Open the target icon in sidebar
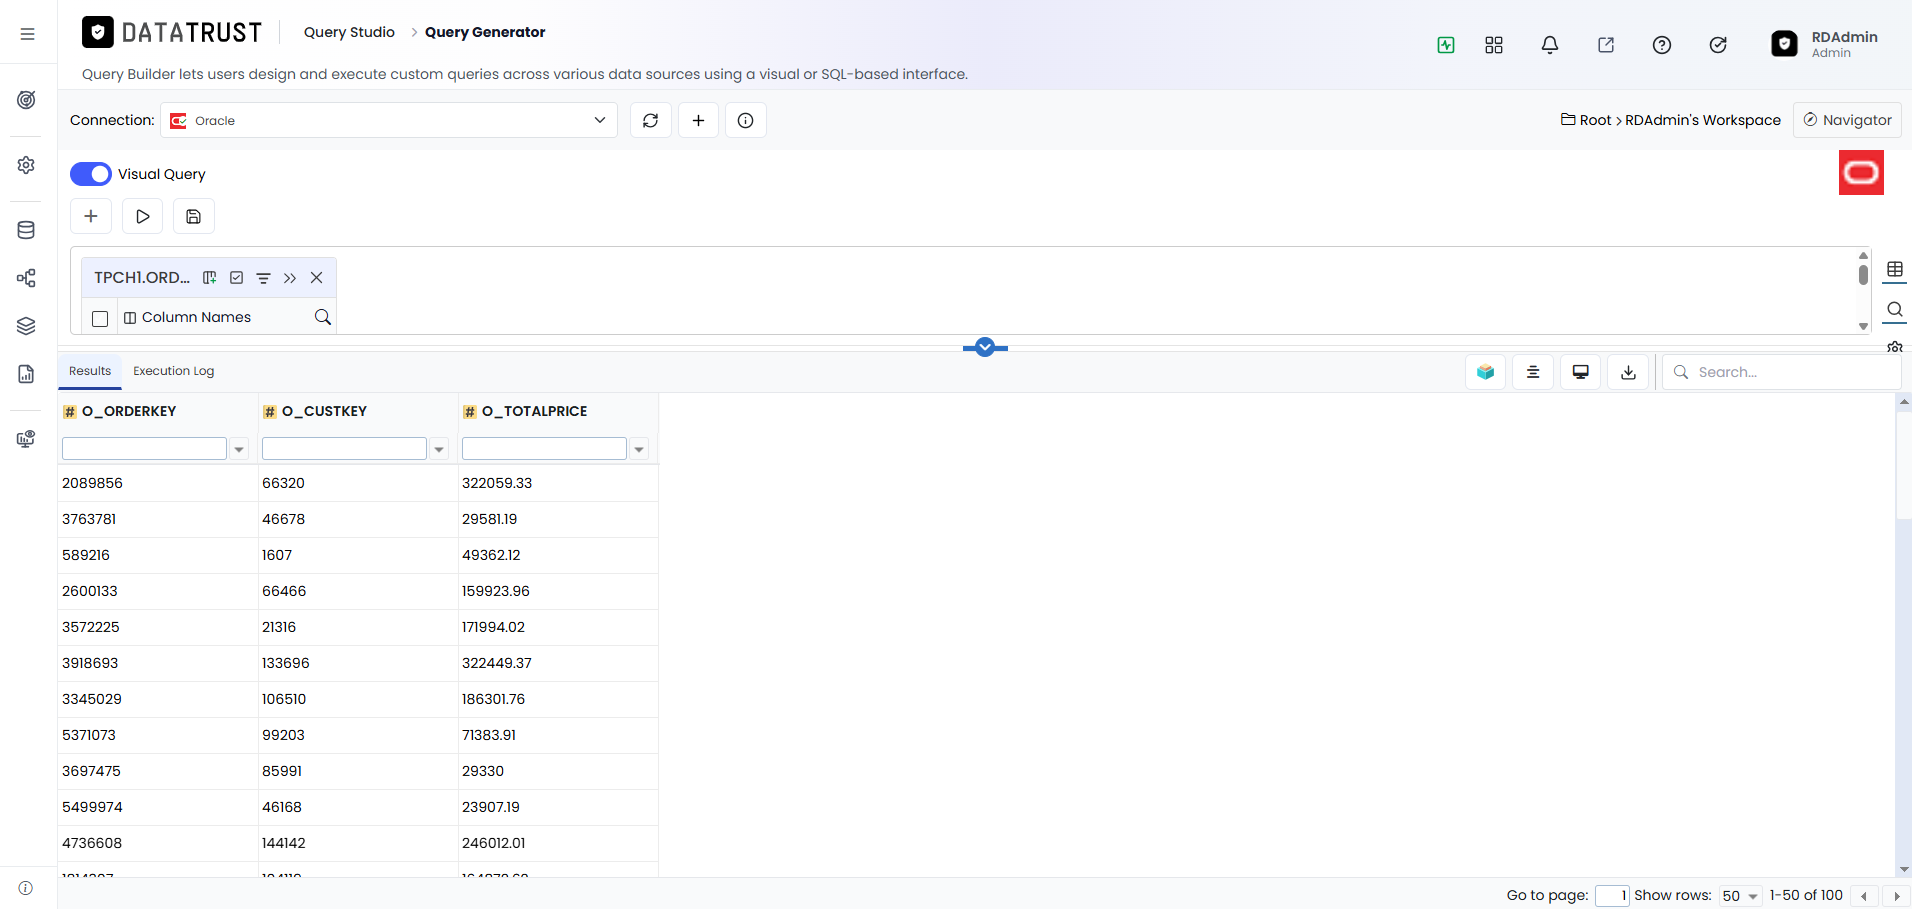The image size is (1912, 909). coord(27,100)
